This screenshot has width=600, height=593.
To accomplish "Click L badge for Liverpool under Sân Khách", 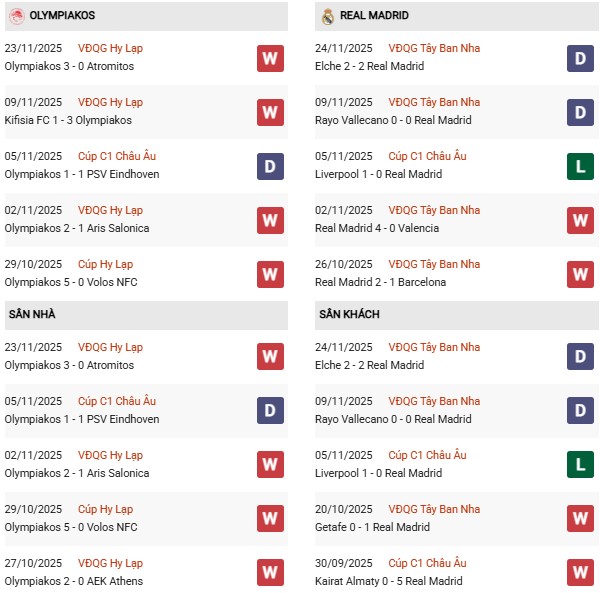I will pyautogui.click(x=580, y=465).
